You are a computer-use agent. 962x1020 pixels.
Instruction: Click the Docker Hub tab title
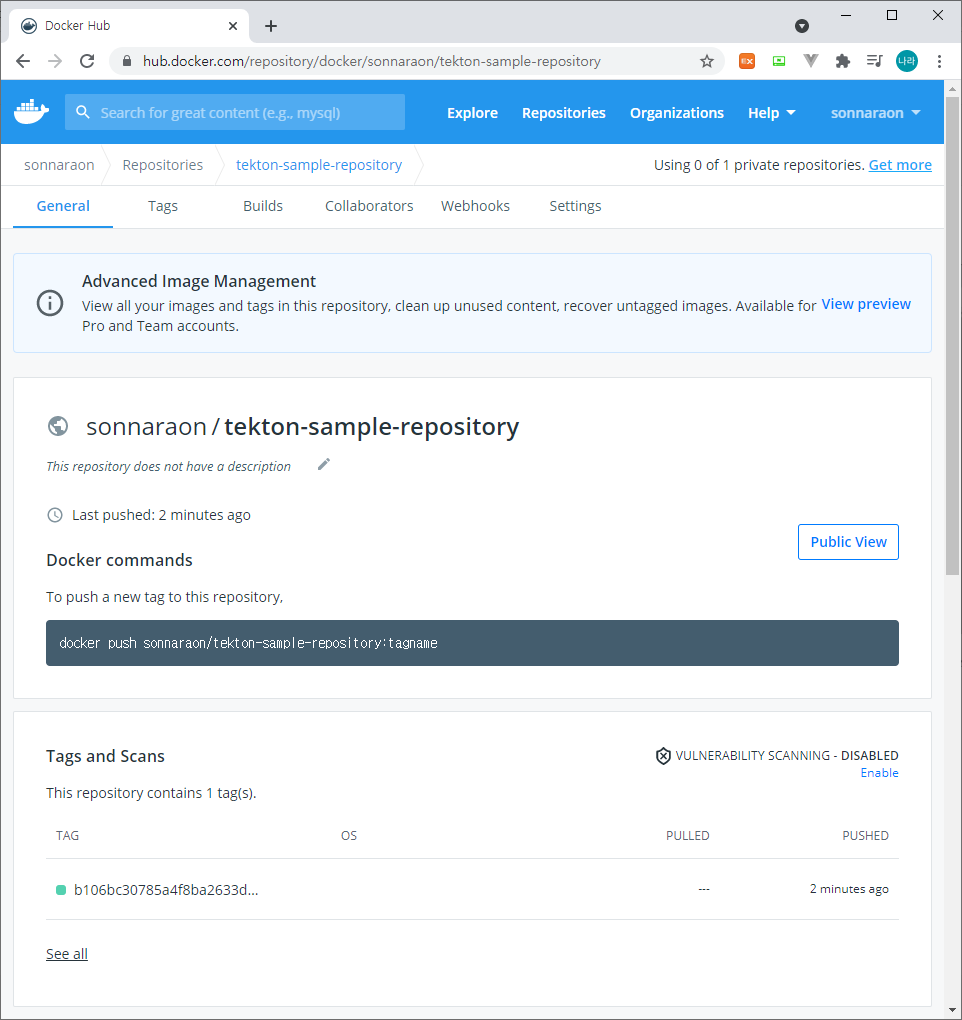coord(77,25)
